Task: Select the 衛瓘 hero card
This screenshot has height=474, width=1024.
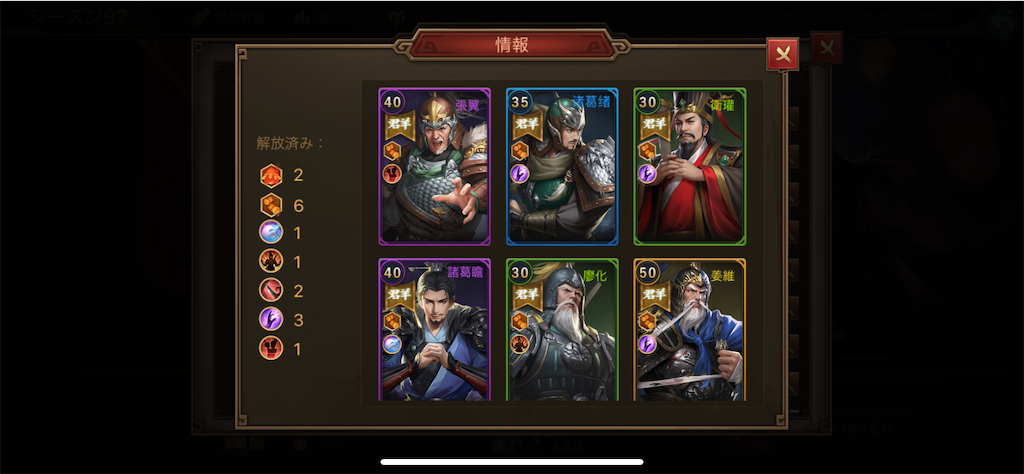Action: pos(690,166)
